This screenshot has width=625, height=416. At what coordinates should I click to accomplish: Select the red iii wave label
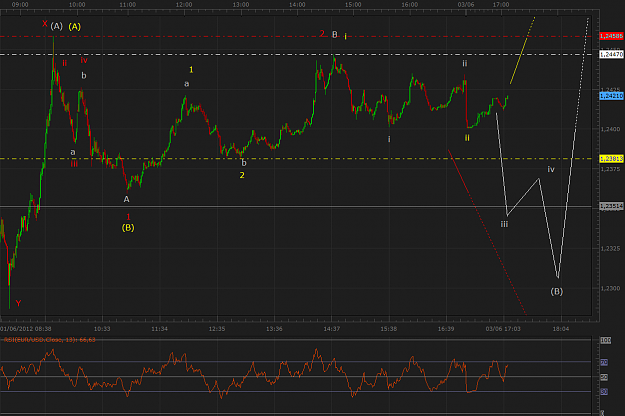74,164
